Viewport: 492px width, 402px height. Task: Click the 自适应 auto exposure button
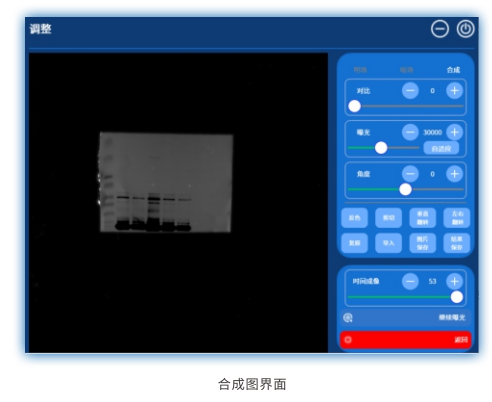click(441, 148)
